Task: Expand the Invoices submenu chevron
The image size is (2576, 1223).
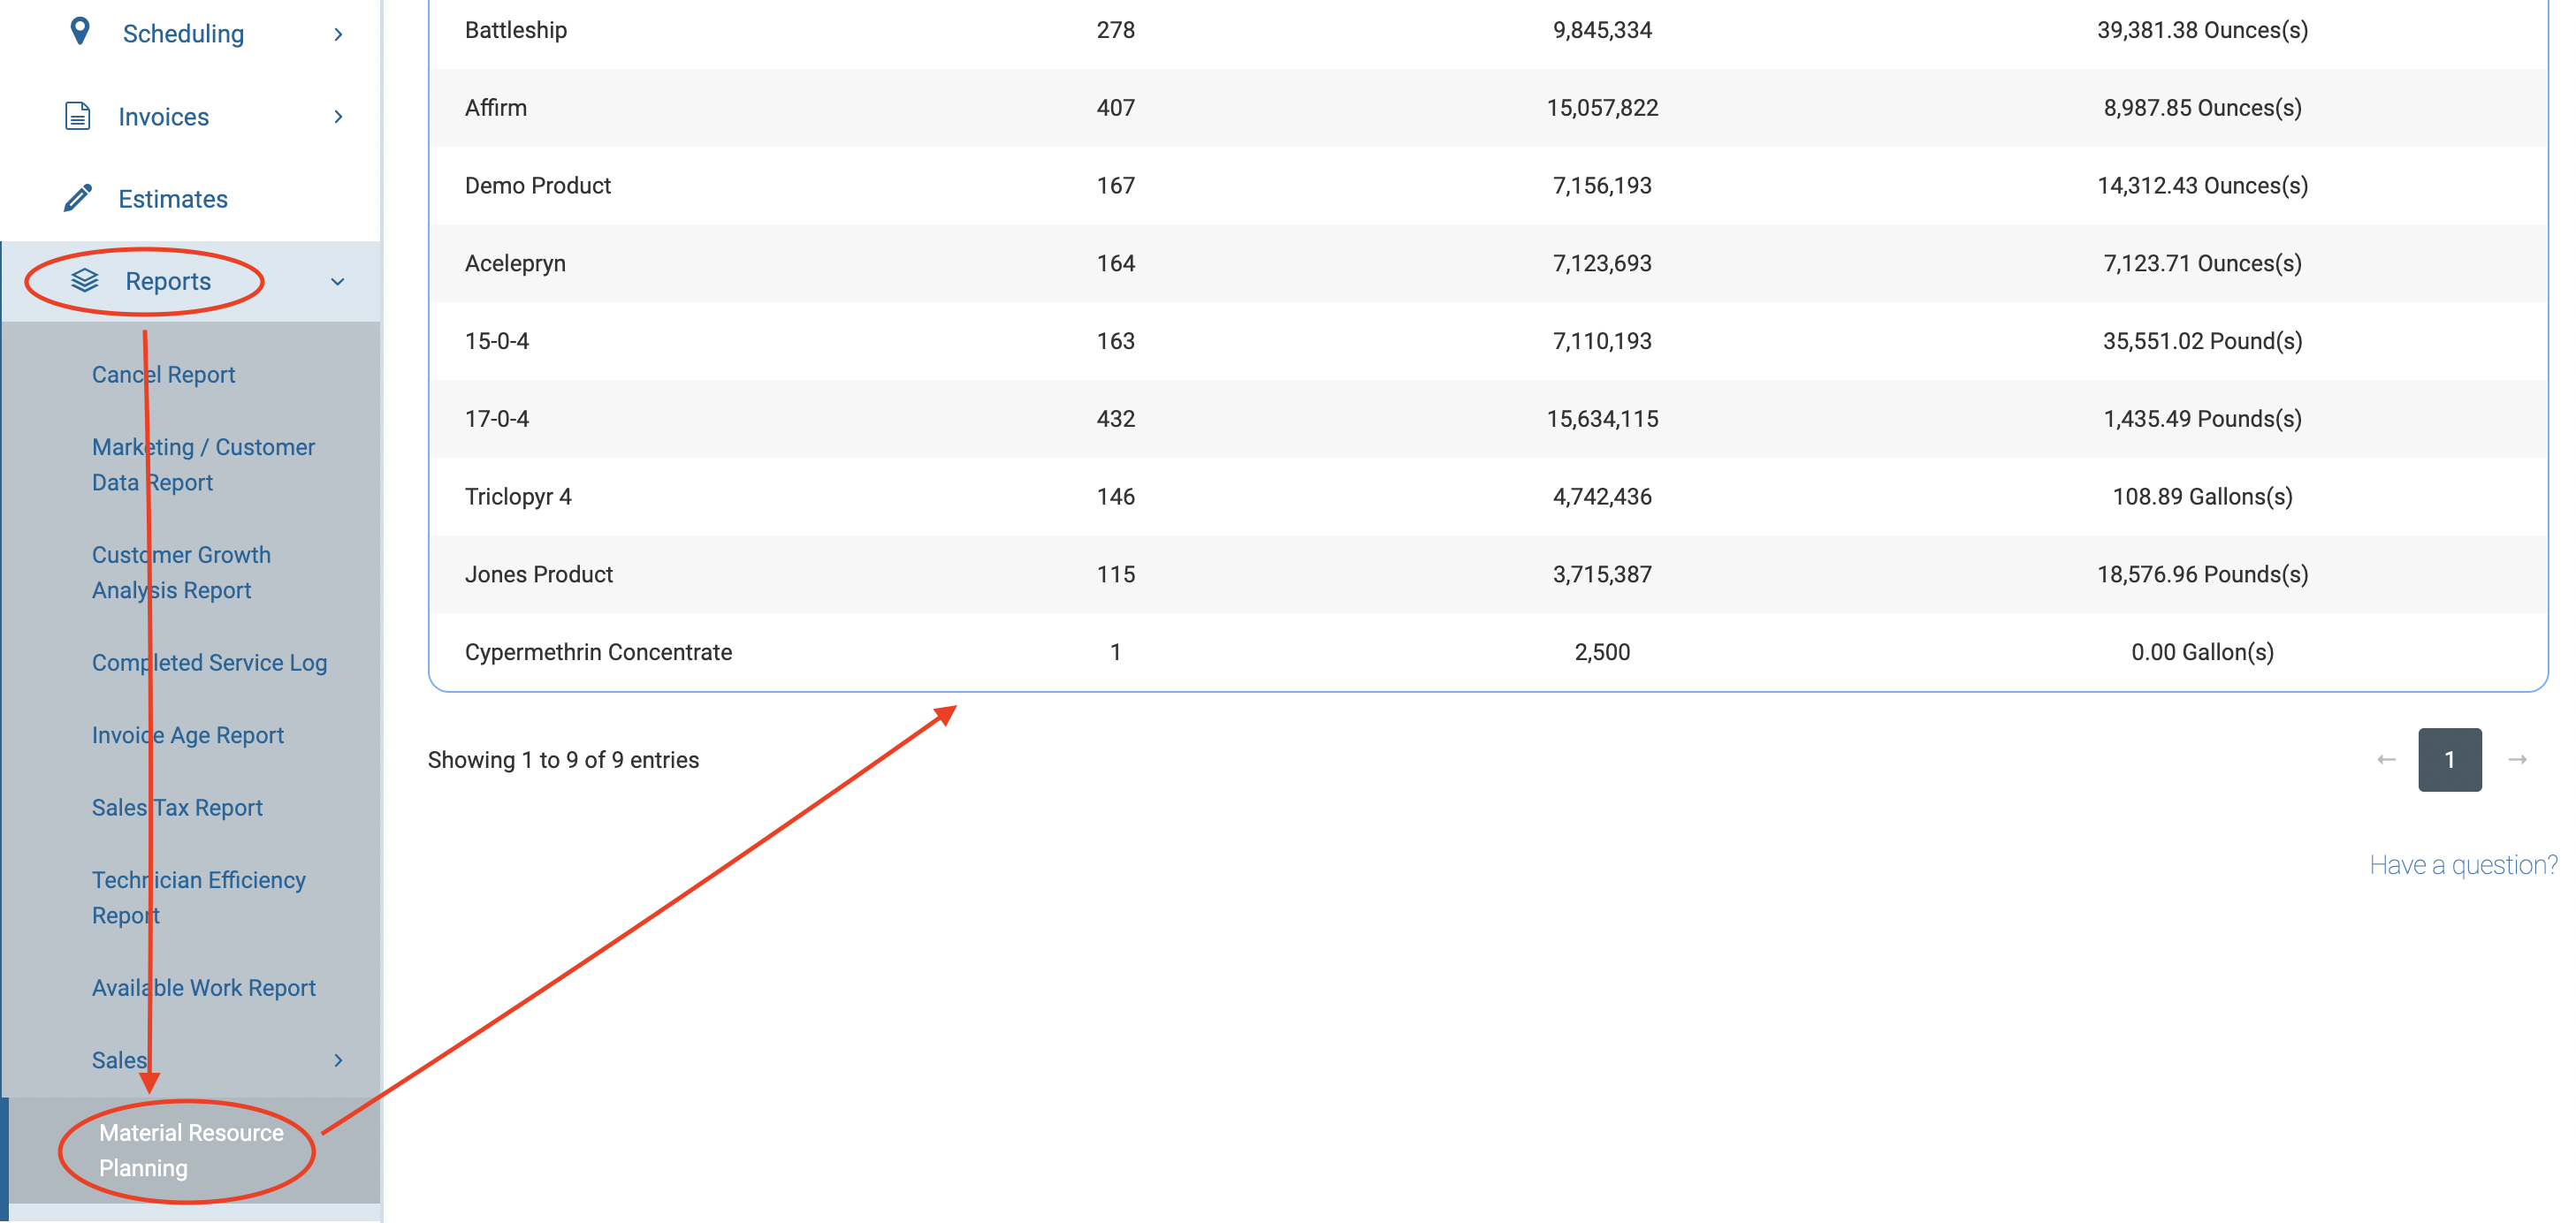Action: click(x=338, y=117)
